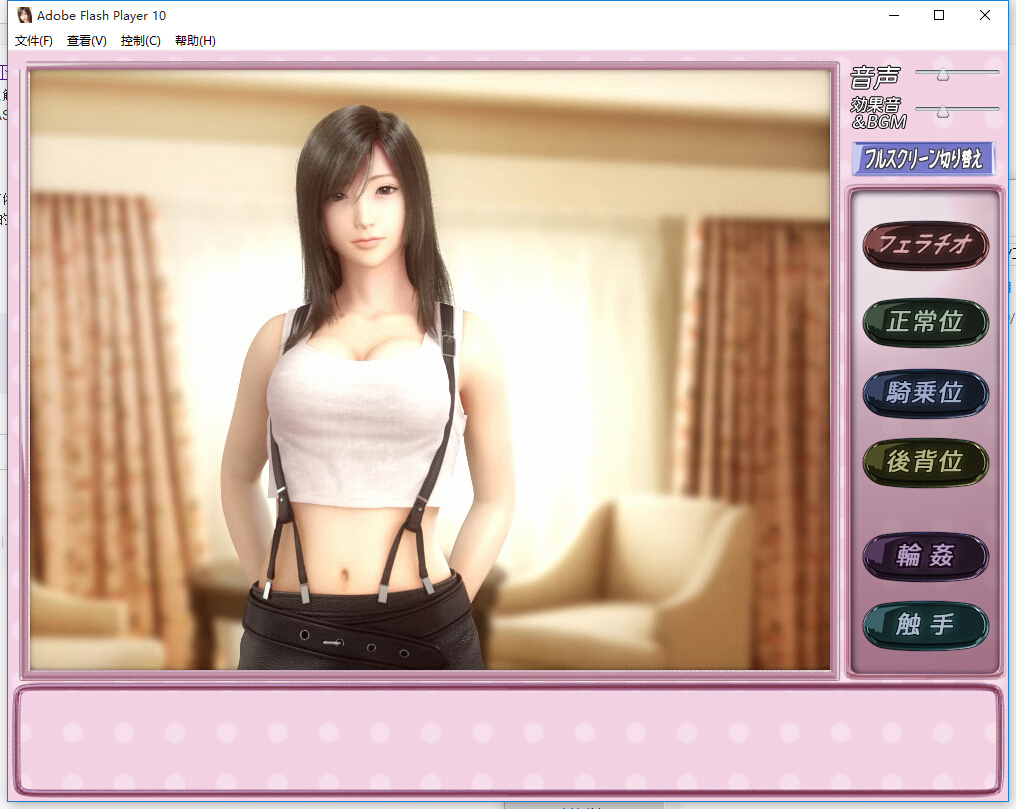Click right end of 音声 slider track

tap(995, 72)
